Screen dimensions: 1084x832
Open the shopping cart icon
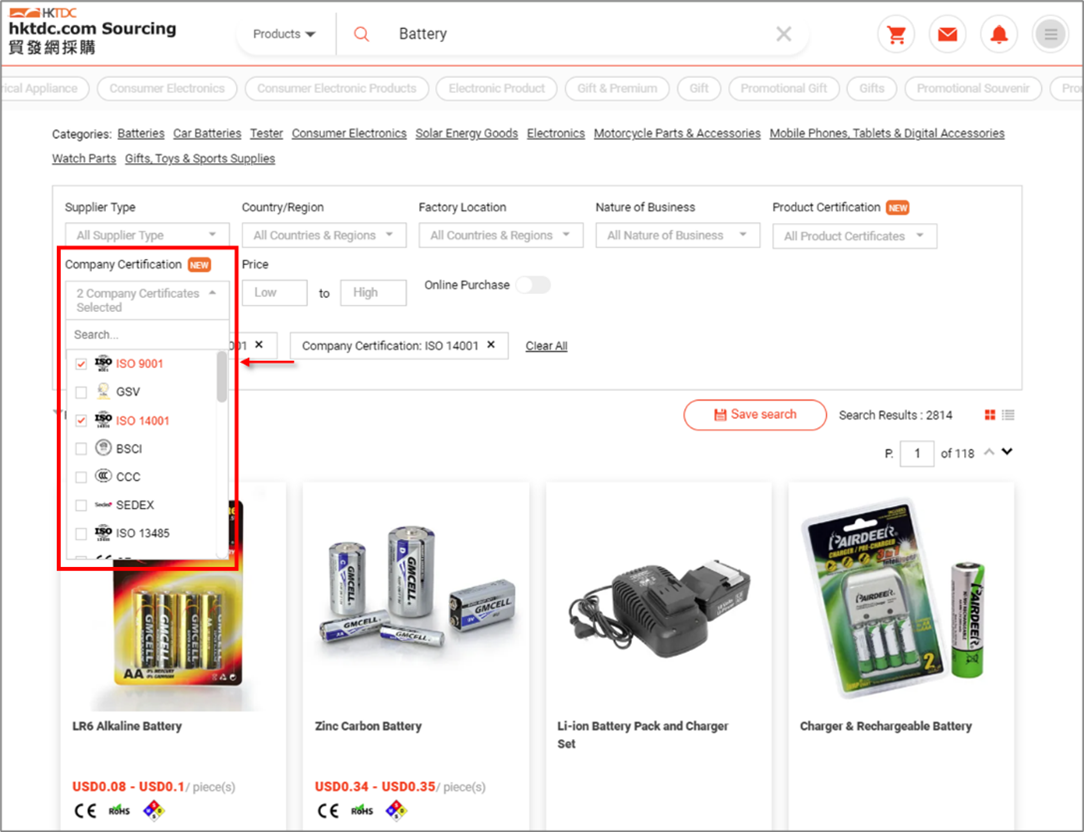tap(896, 35)
